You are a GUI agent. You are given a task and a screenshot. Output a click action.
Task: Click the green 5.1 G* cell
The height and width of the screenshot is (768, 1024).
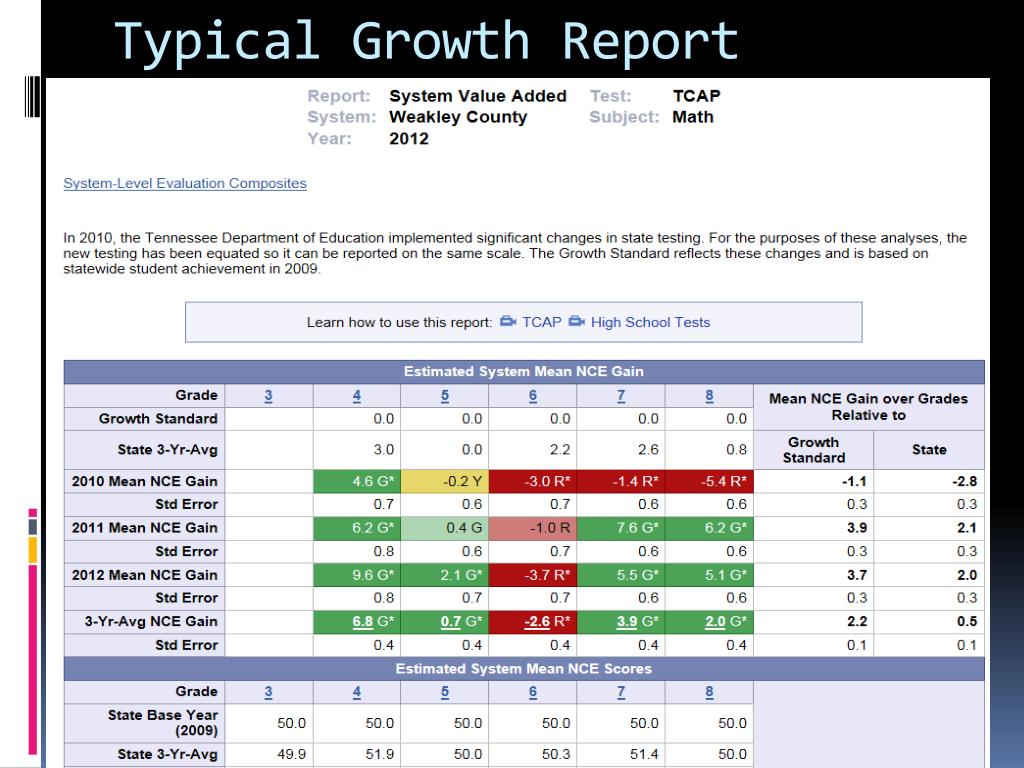click(x=709, y=575)
